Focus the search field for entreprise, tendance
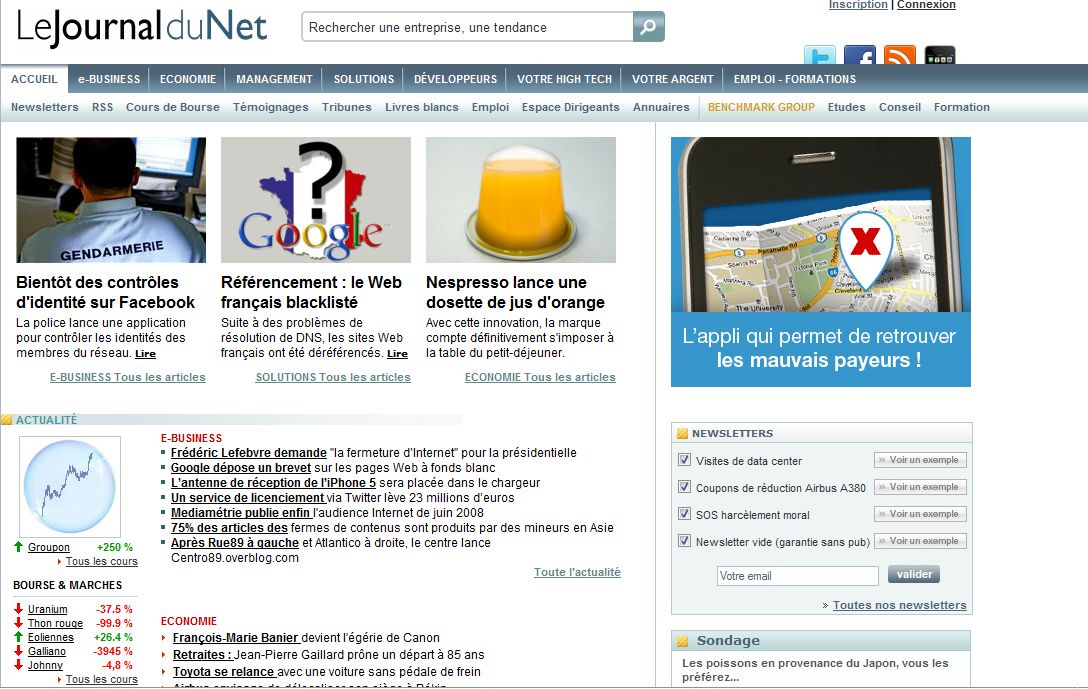This screenshot has height=689, width=1088. point(468,27)
